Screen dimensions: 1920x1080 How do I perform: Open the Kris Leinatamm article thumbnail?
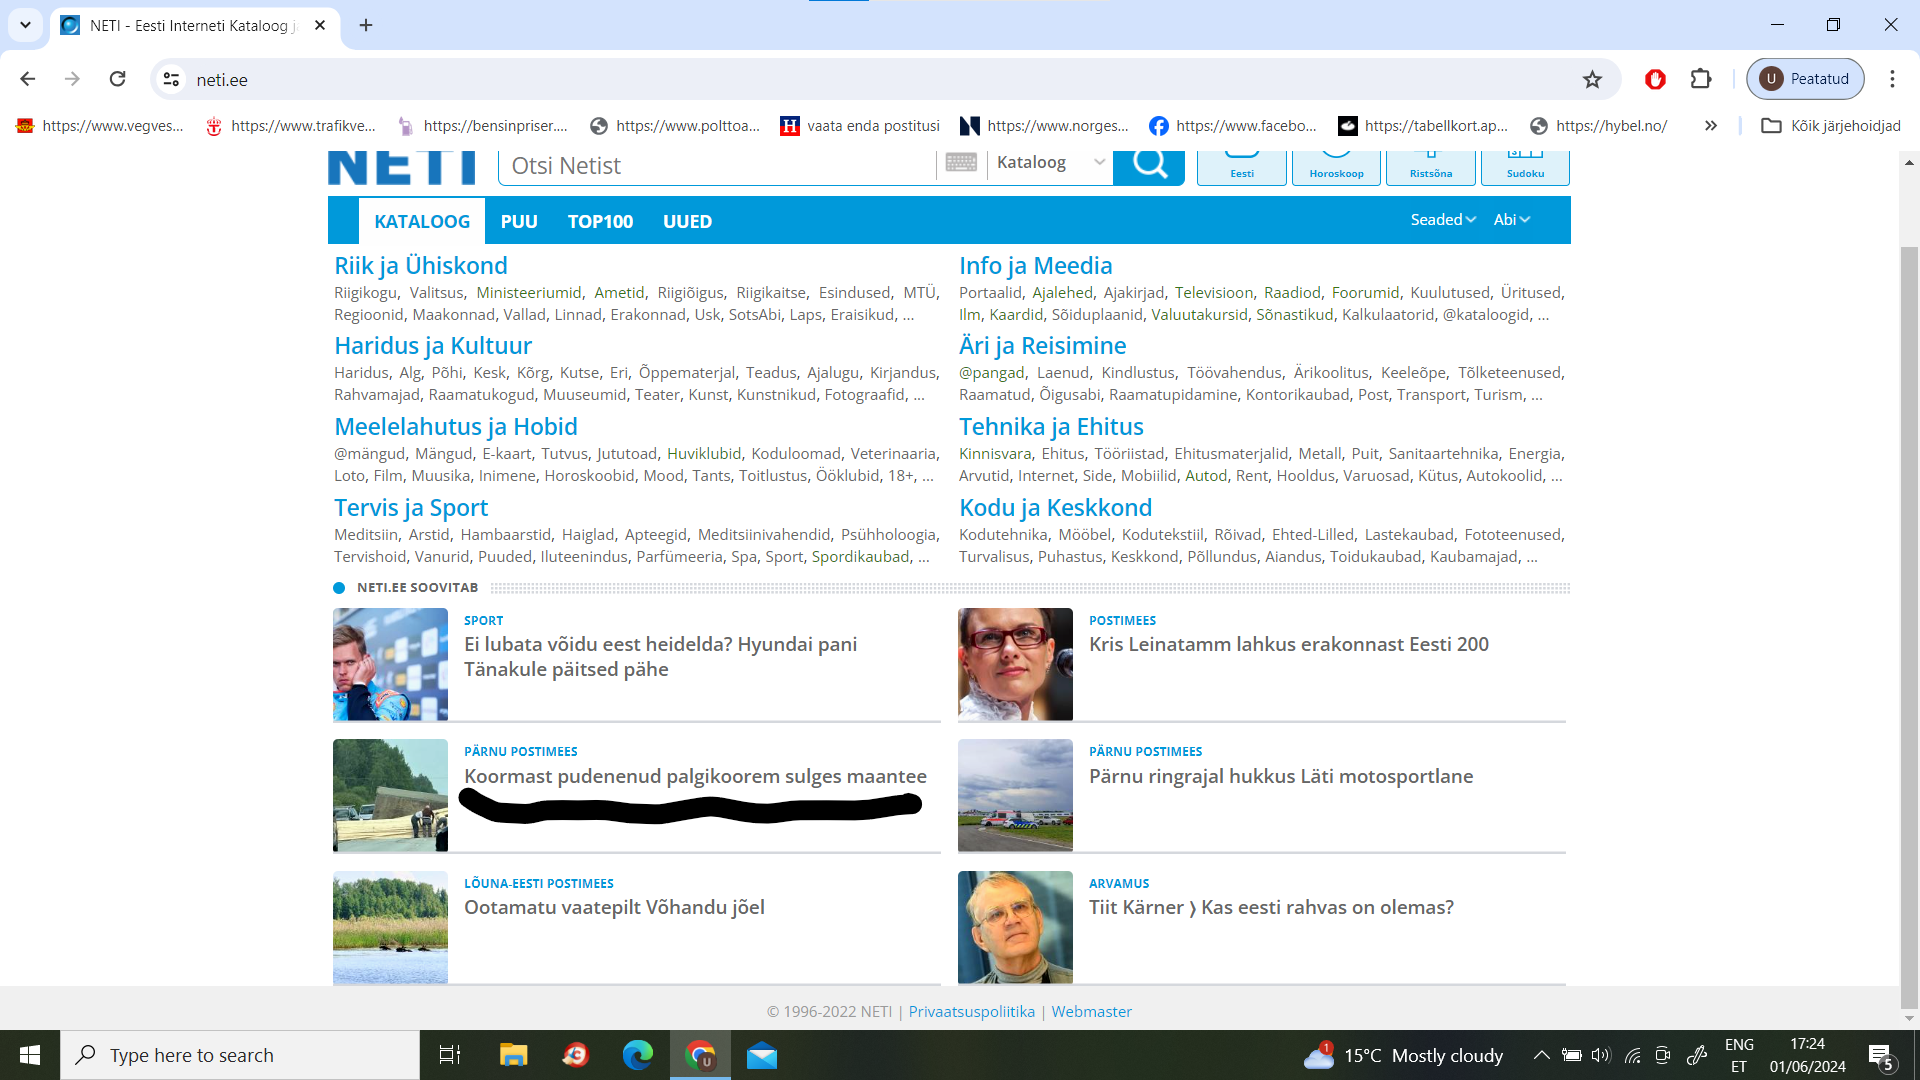[1015, 664]
